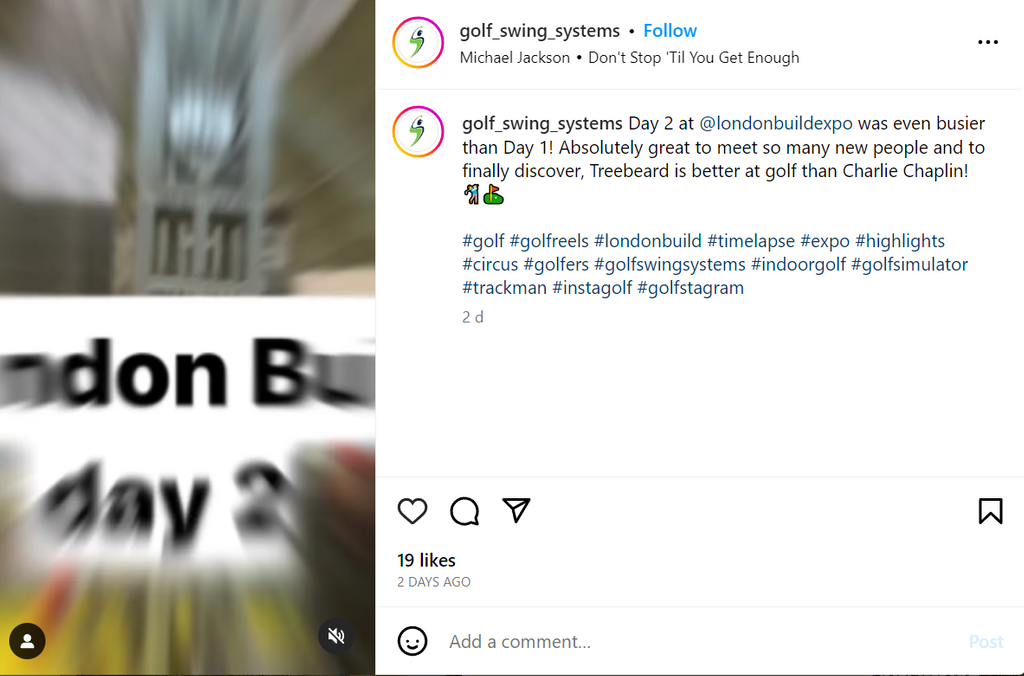Open comments via speech bubble icon
The image size is (1024, 676).
click(x=464, y=511)
